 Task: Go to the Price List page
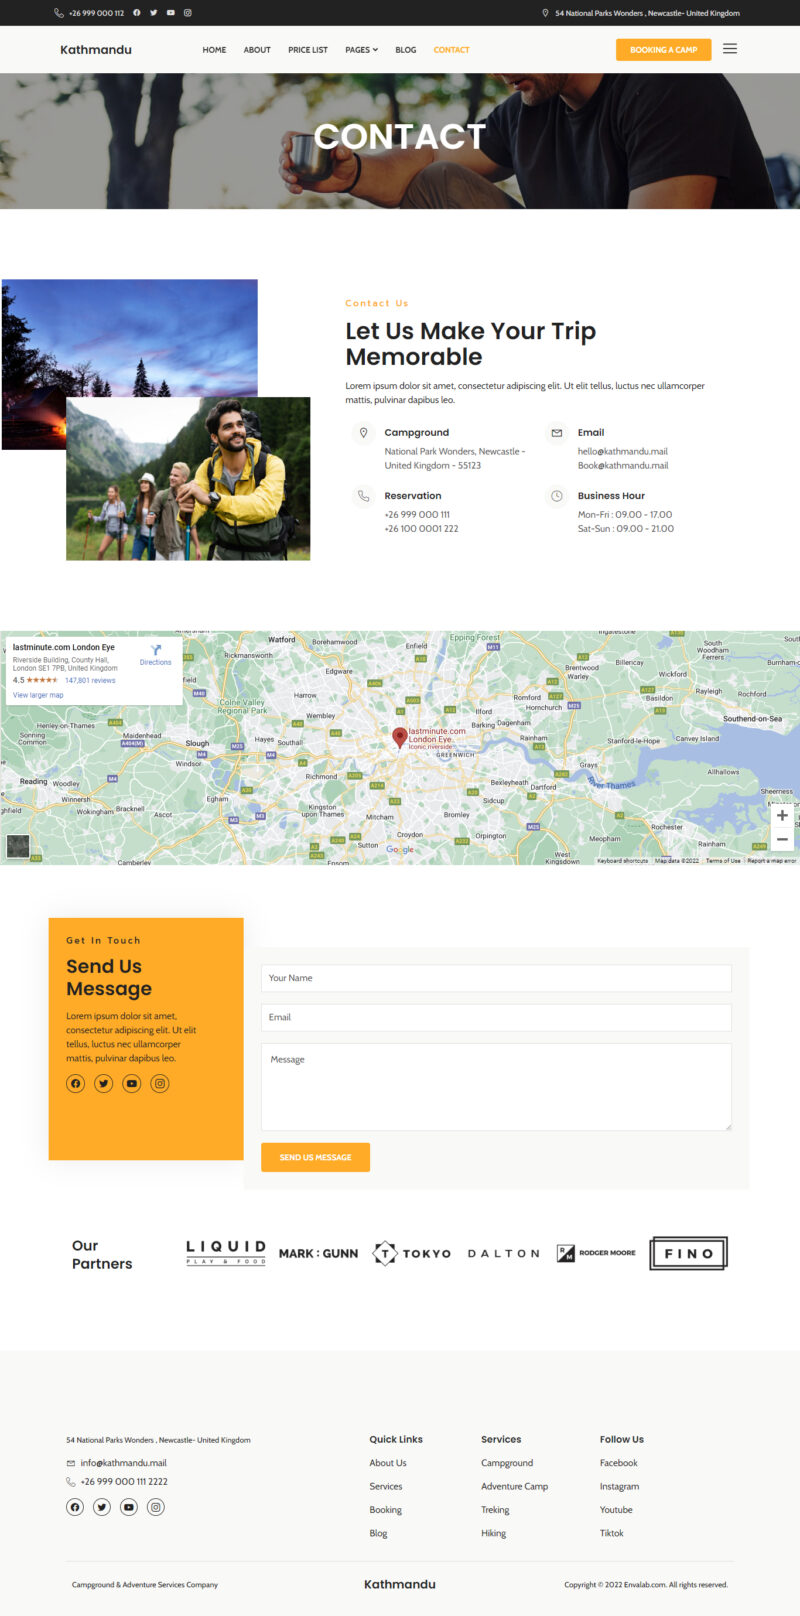click(x=308, y=50)
